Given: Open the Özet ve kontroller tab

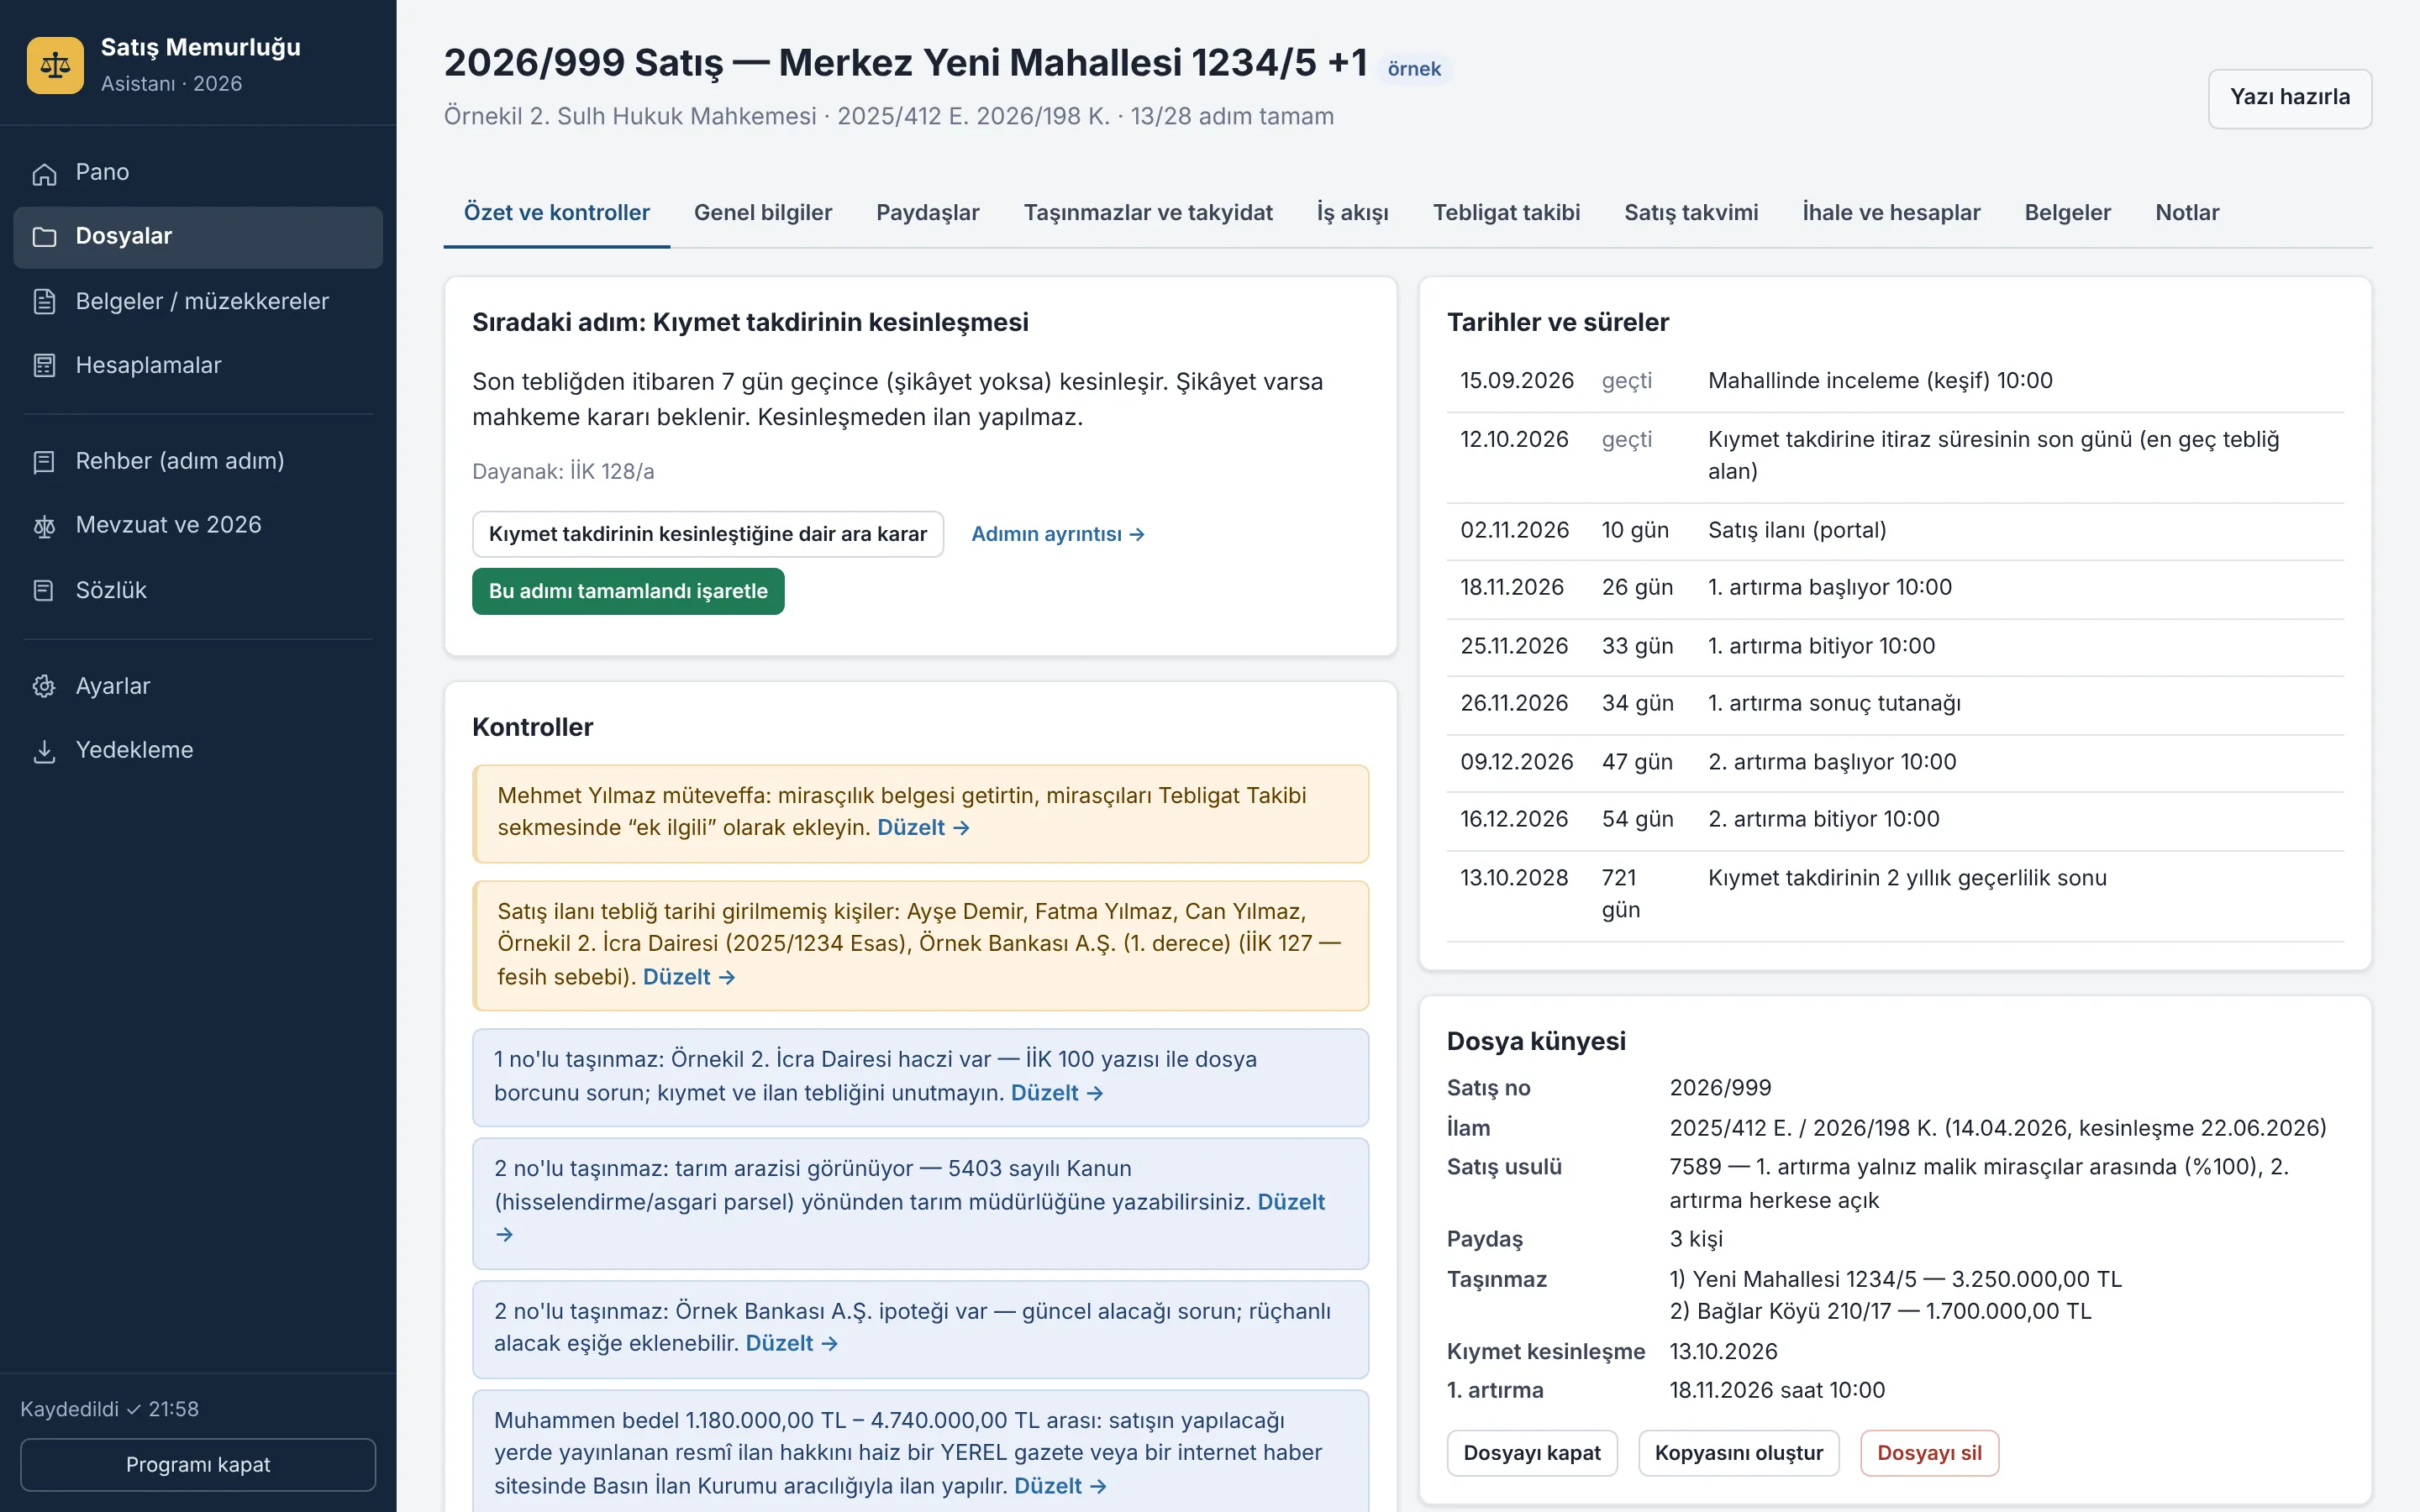Looking at the screenshot, I should coord(556,212).
